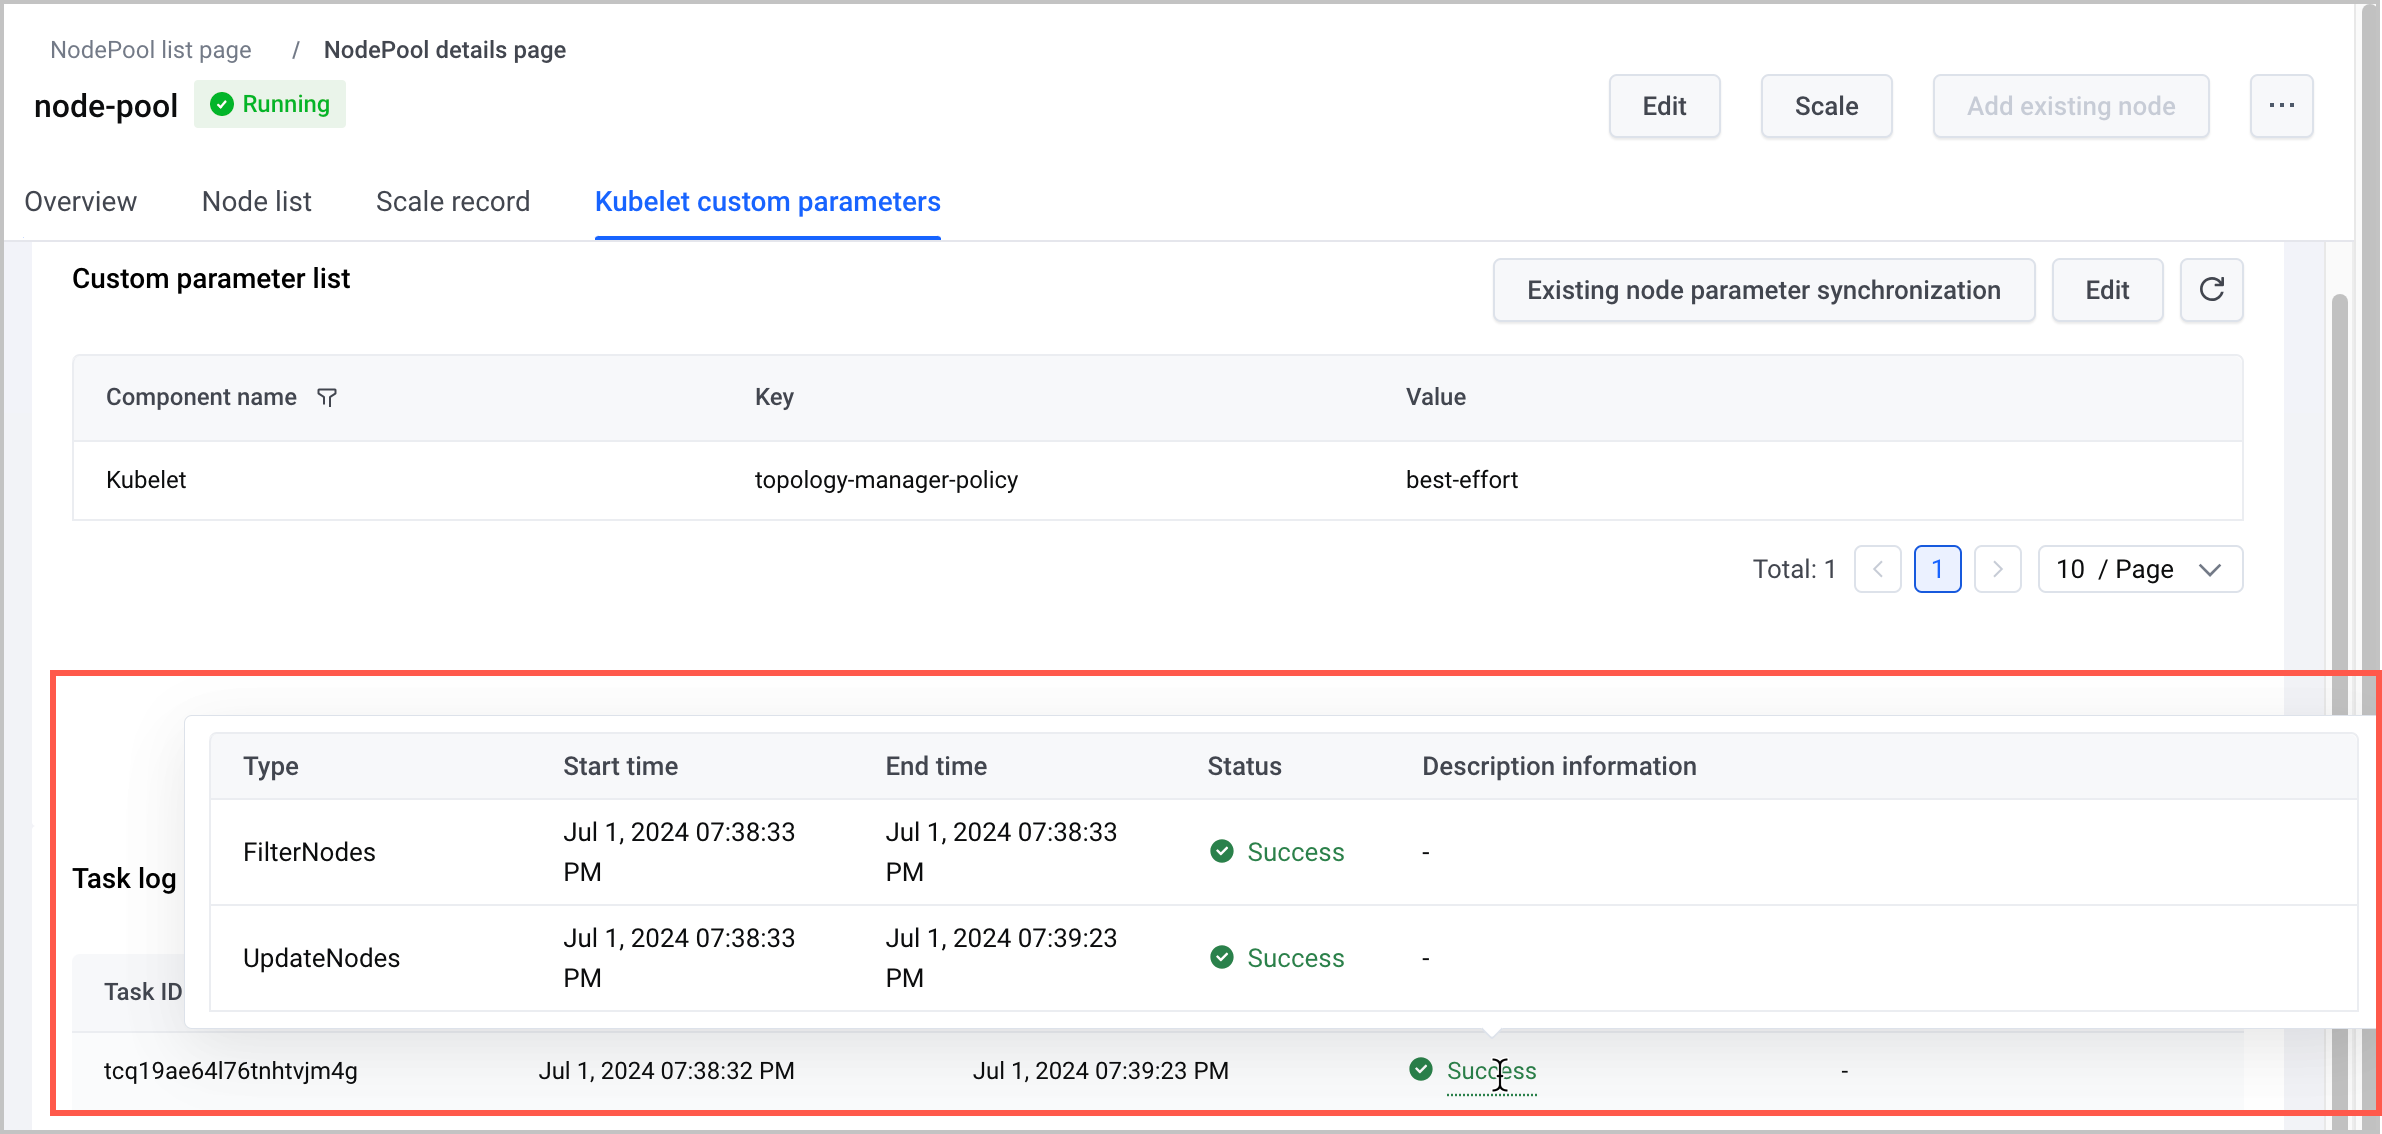Click Existing node parameter synchronization button

[x=1763, y=290]
